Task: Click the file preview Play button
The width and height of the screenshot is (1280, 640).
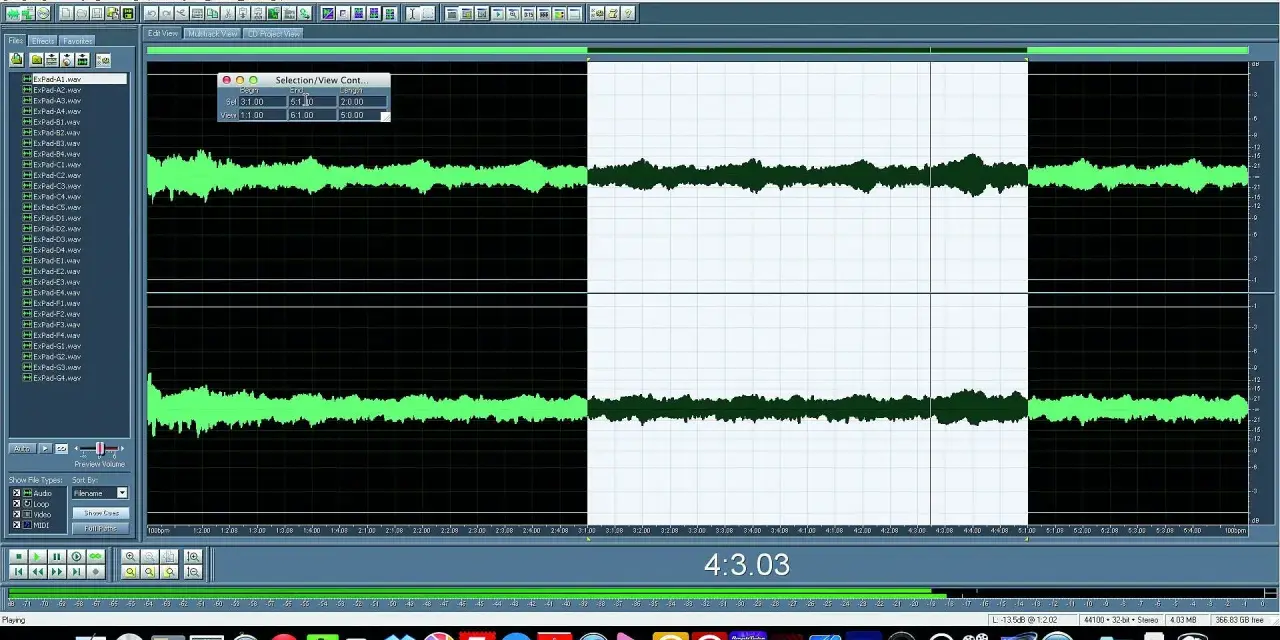Action: [45, 448]
